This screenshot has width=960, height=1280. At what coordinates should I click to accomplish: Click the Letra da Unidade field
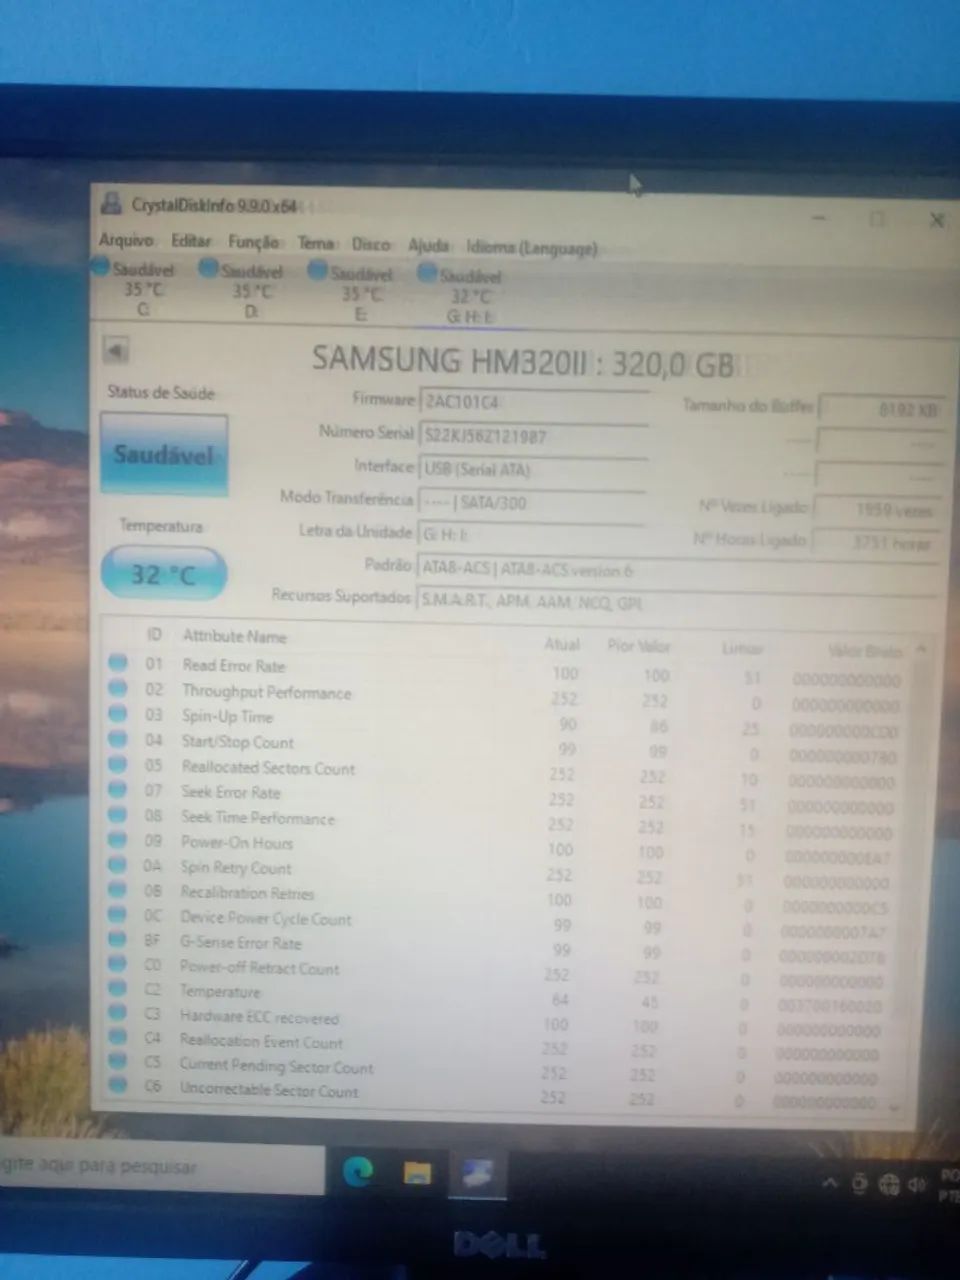(532, 535)
